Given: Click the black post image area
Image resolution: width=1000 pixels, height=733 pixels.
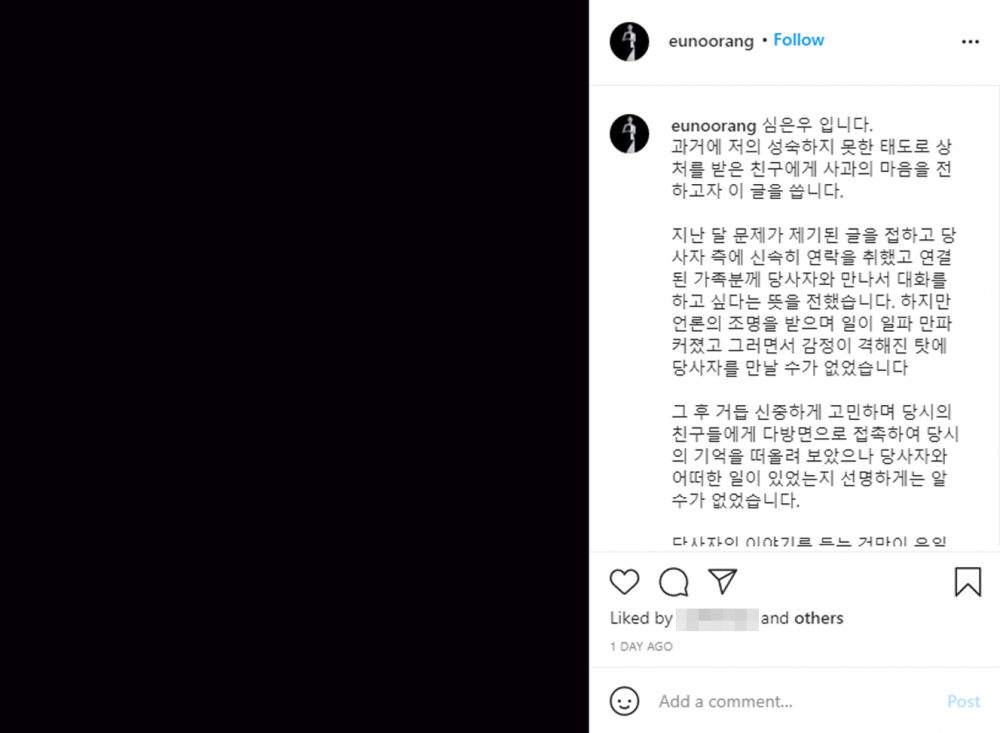Looking at the screenshot, I should (294, 366).
